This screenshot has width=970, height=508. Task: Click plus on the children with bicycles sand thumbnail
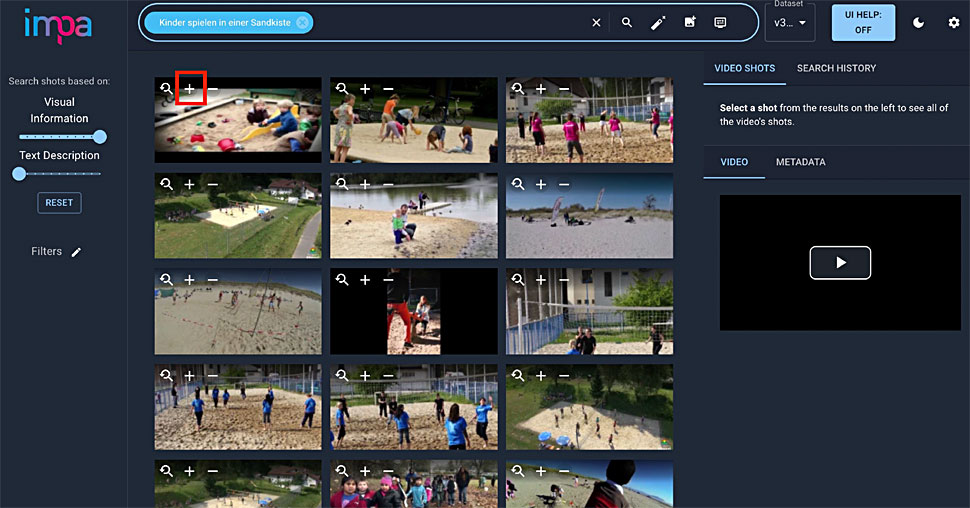coord(366,89)
